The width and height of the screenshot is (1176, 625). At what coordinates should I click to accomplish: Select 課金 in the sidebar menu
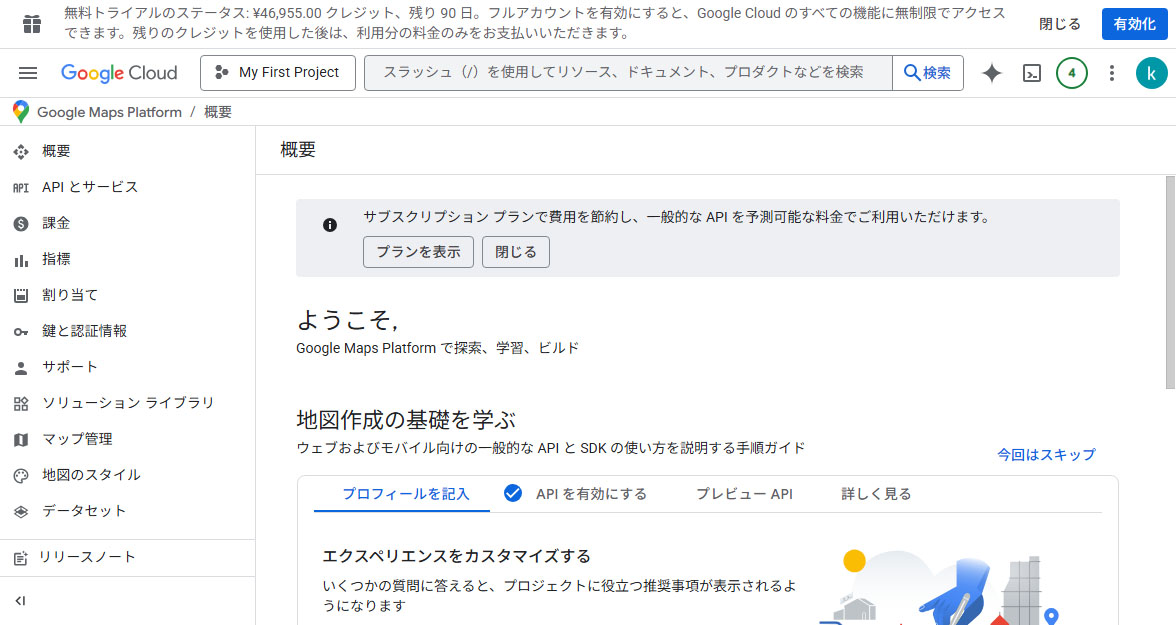56,223
